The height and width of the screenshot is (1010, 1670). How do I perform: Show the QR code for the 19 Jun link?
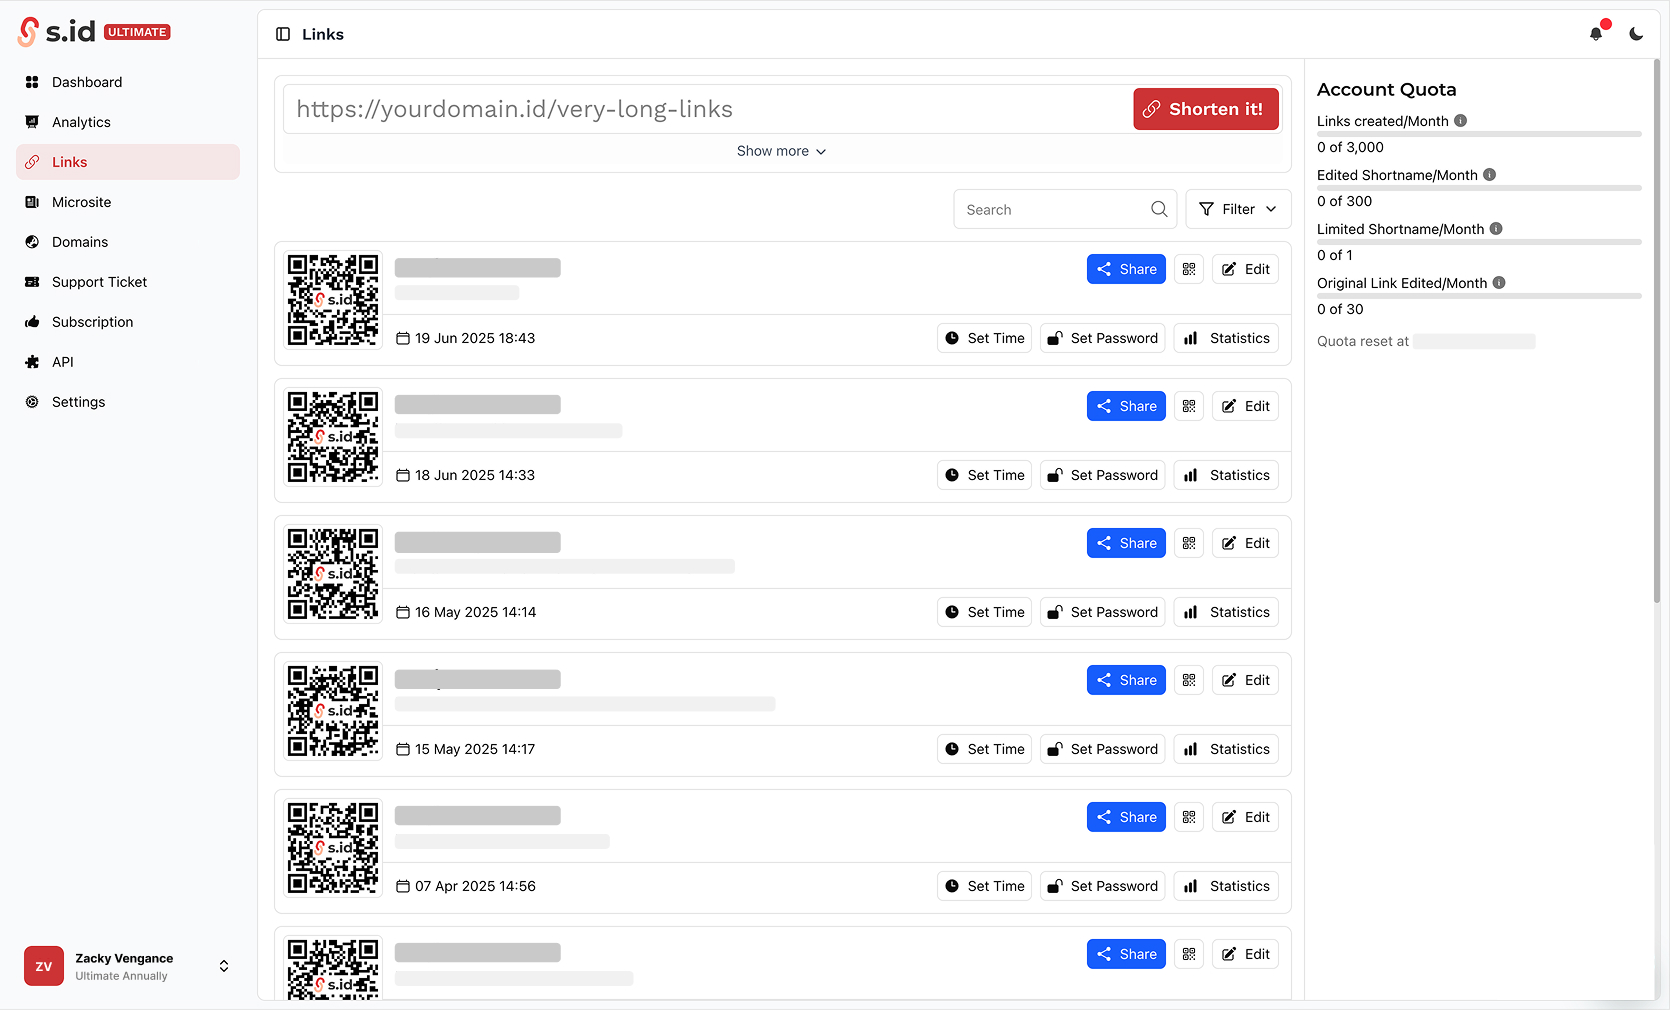[x=1188, y=268]
